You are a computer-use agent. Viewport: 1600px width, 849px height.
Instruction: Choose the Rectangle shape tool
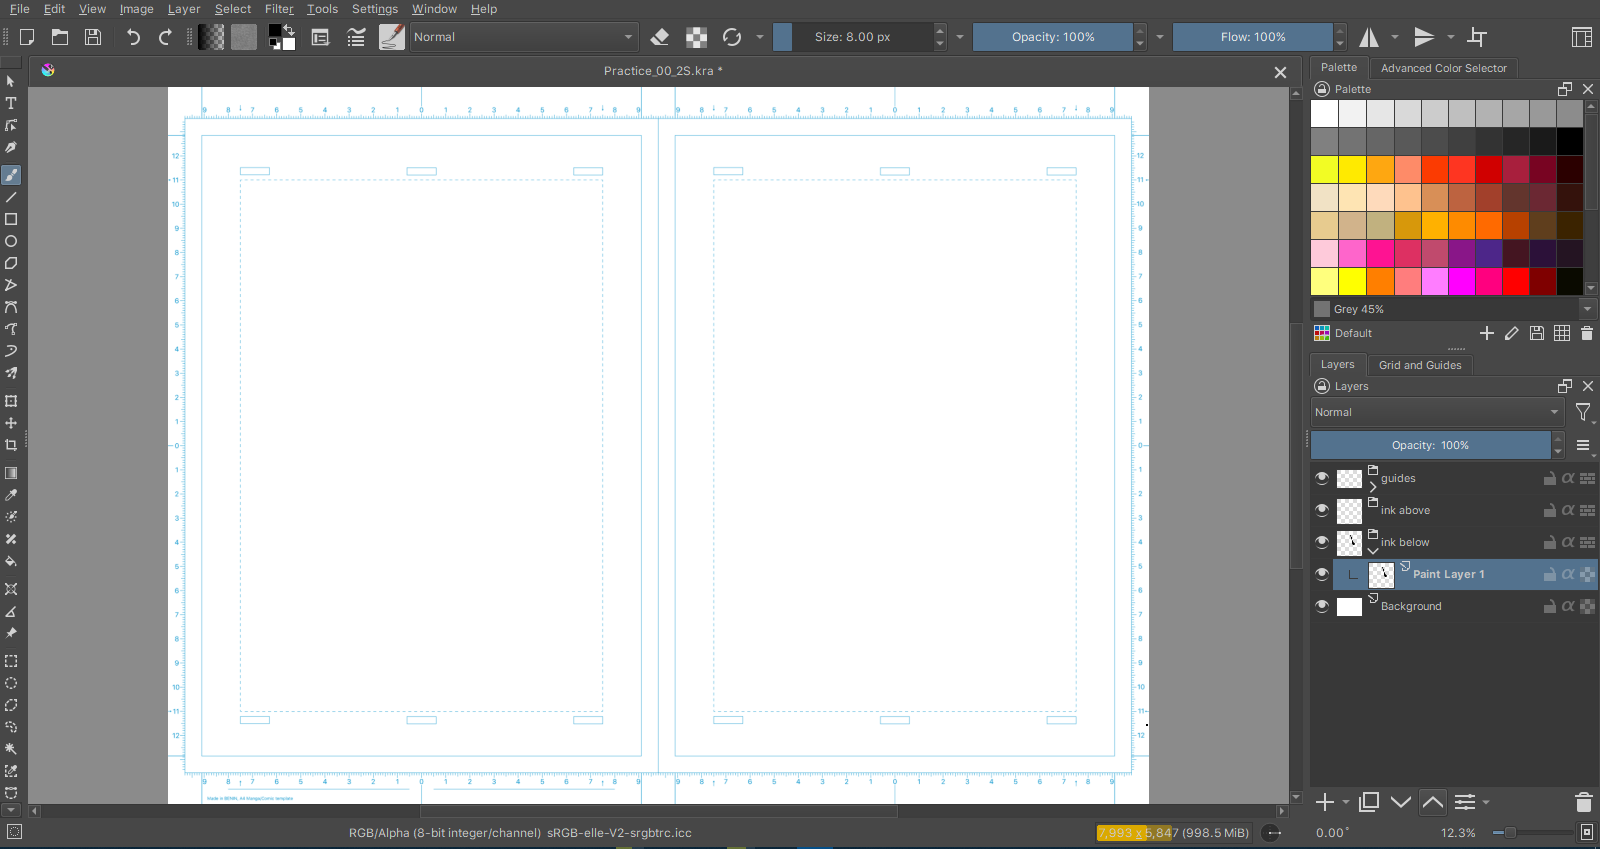pyautogui.click(x=11, y=219)
